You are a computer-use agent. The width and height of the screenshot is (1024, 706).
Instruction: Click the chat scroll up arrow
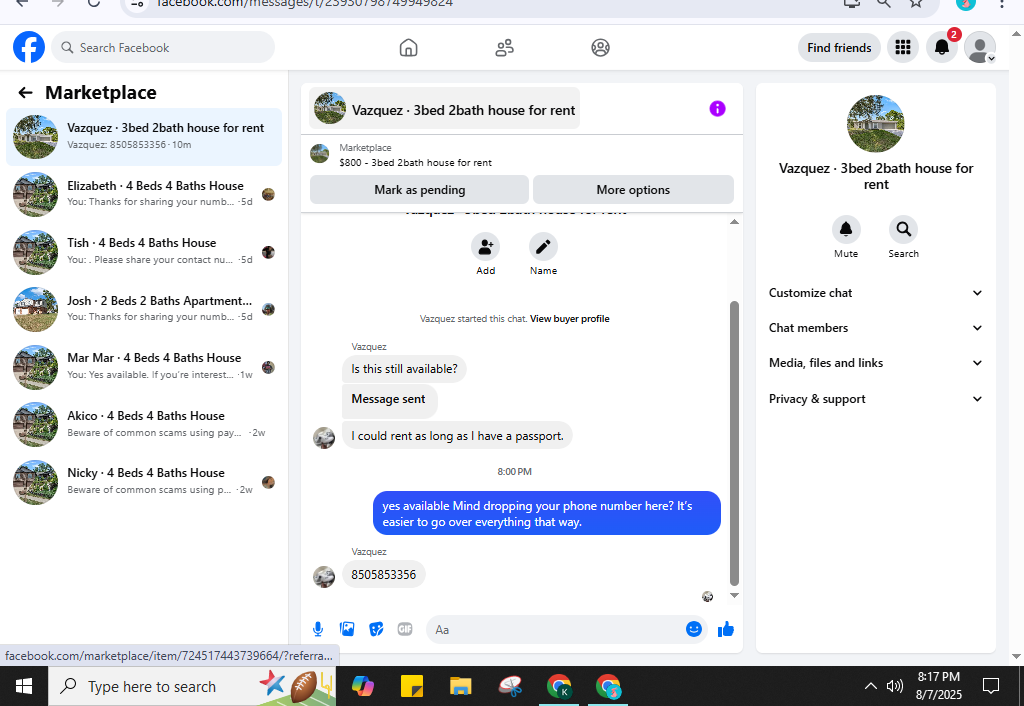[734, 222]
